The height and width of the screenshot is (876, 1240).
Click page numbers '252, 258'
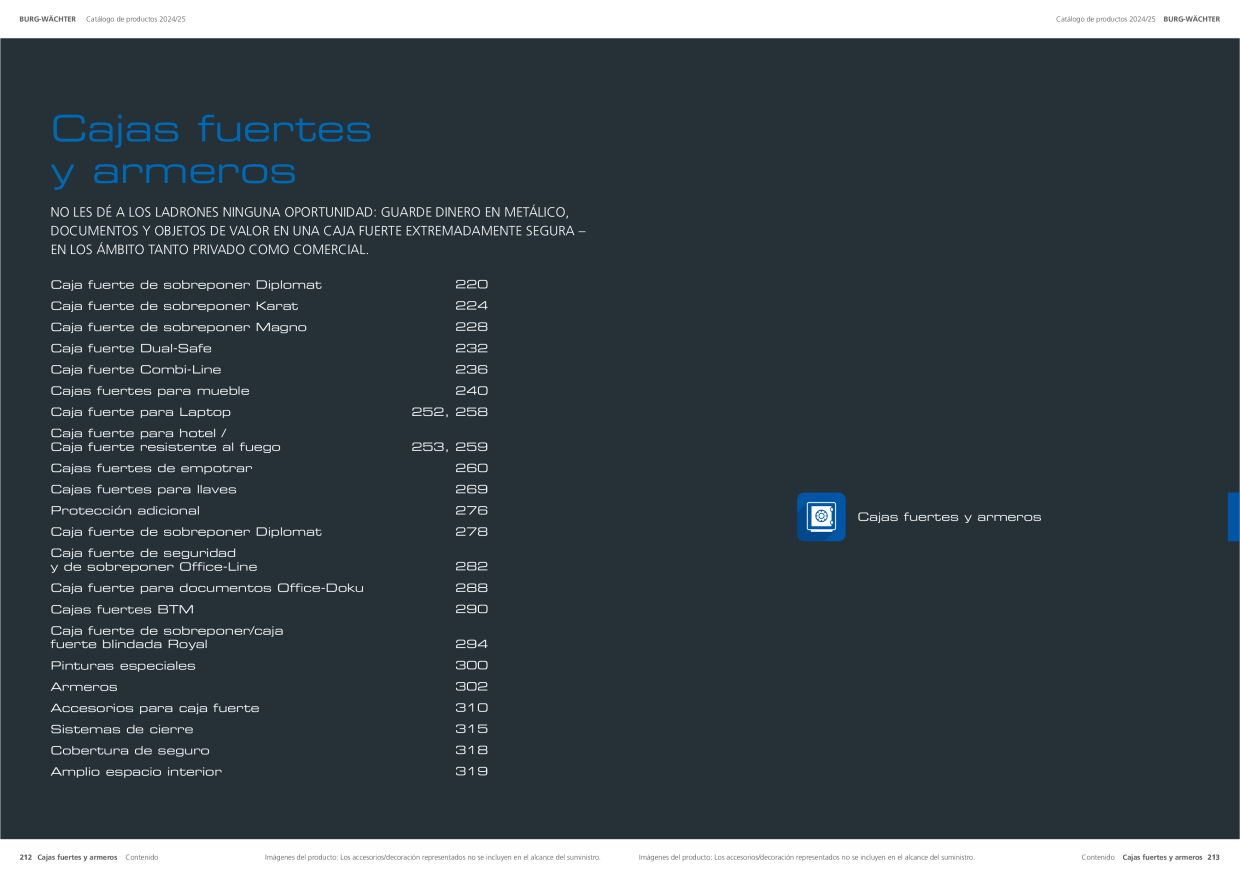[x=450, y=412]
